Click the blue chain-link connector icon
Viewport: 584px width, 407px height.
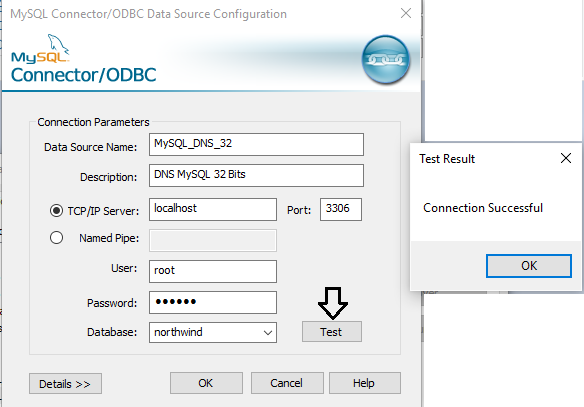(385, 60)
